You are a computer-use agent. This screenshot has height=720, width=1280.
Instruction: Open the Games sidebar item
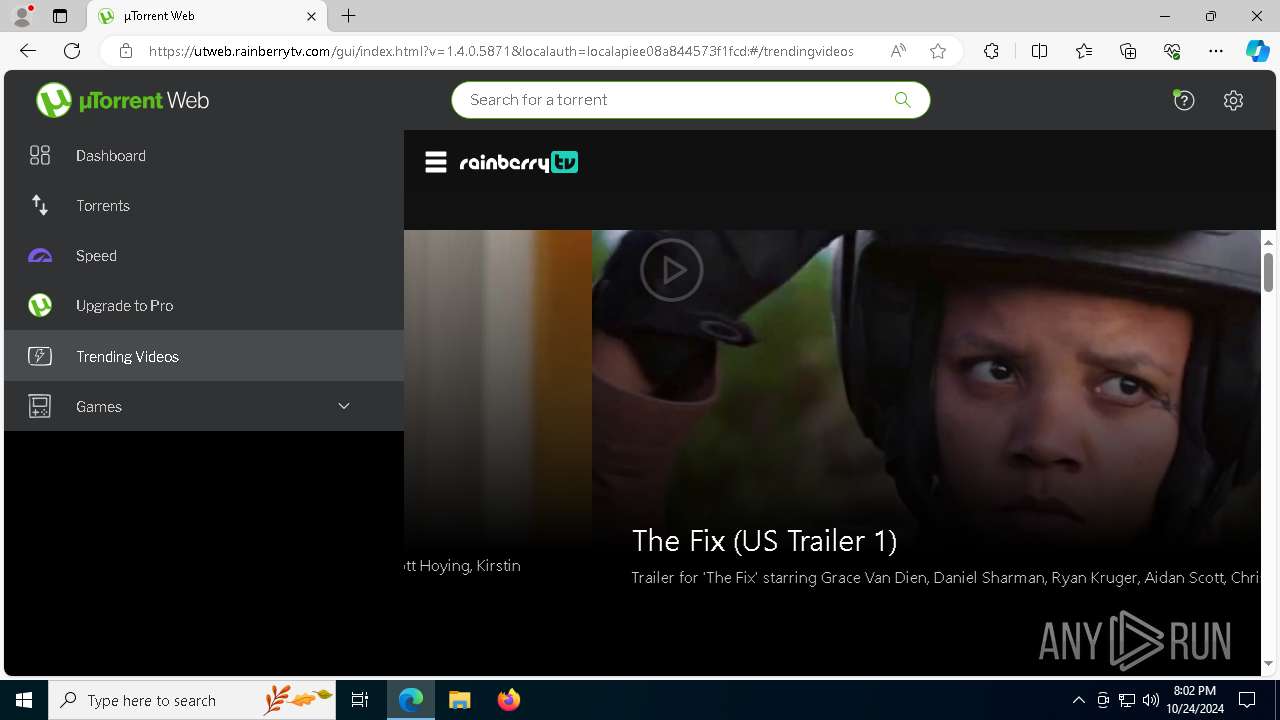pyautogui.click(x=204, y=406)
